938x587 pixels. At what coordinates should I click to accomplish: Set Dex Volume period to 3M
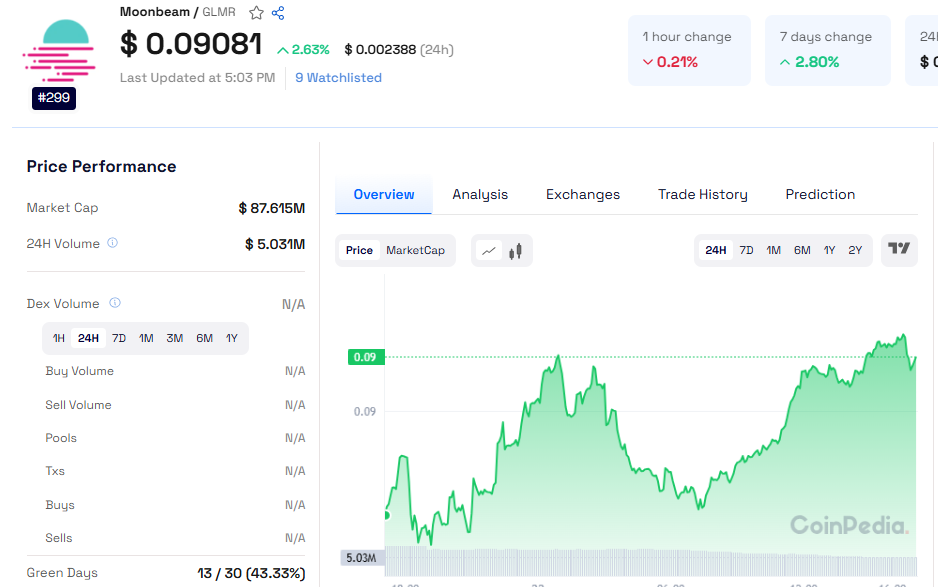click(x=175, y=338)
